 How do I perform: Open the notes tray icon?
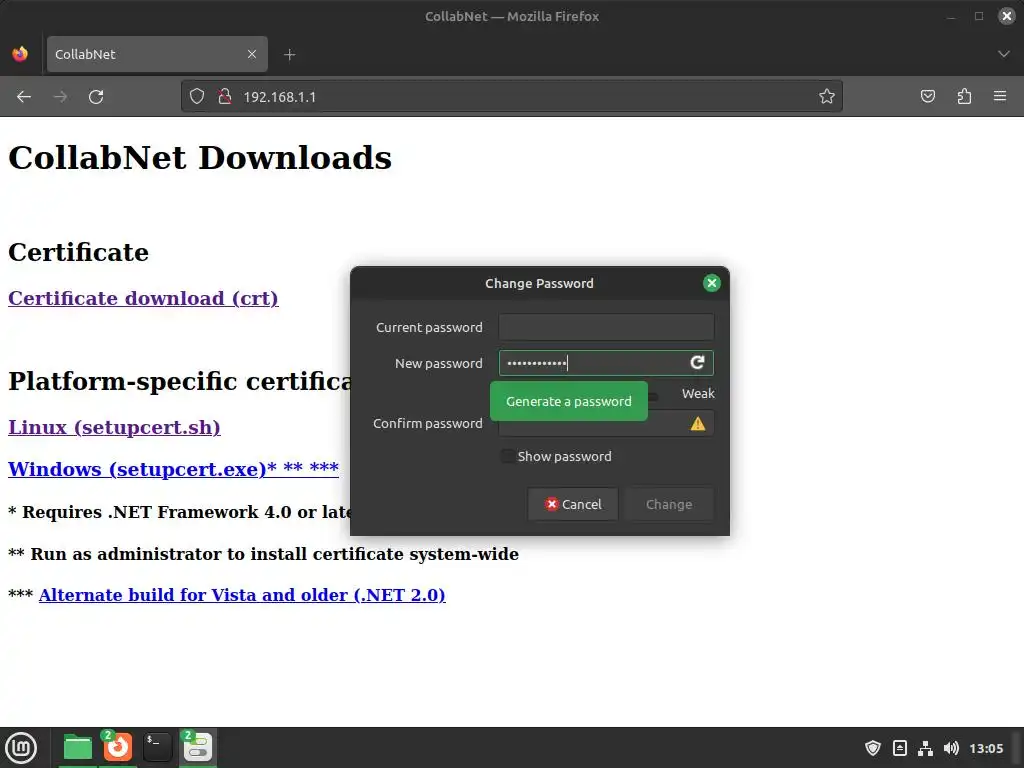click(899, 748)
